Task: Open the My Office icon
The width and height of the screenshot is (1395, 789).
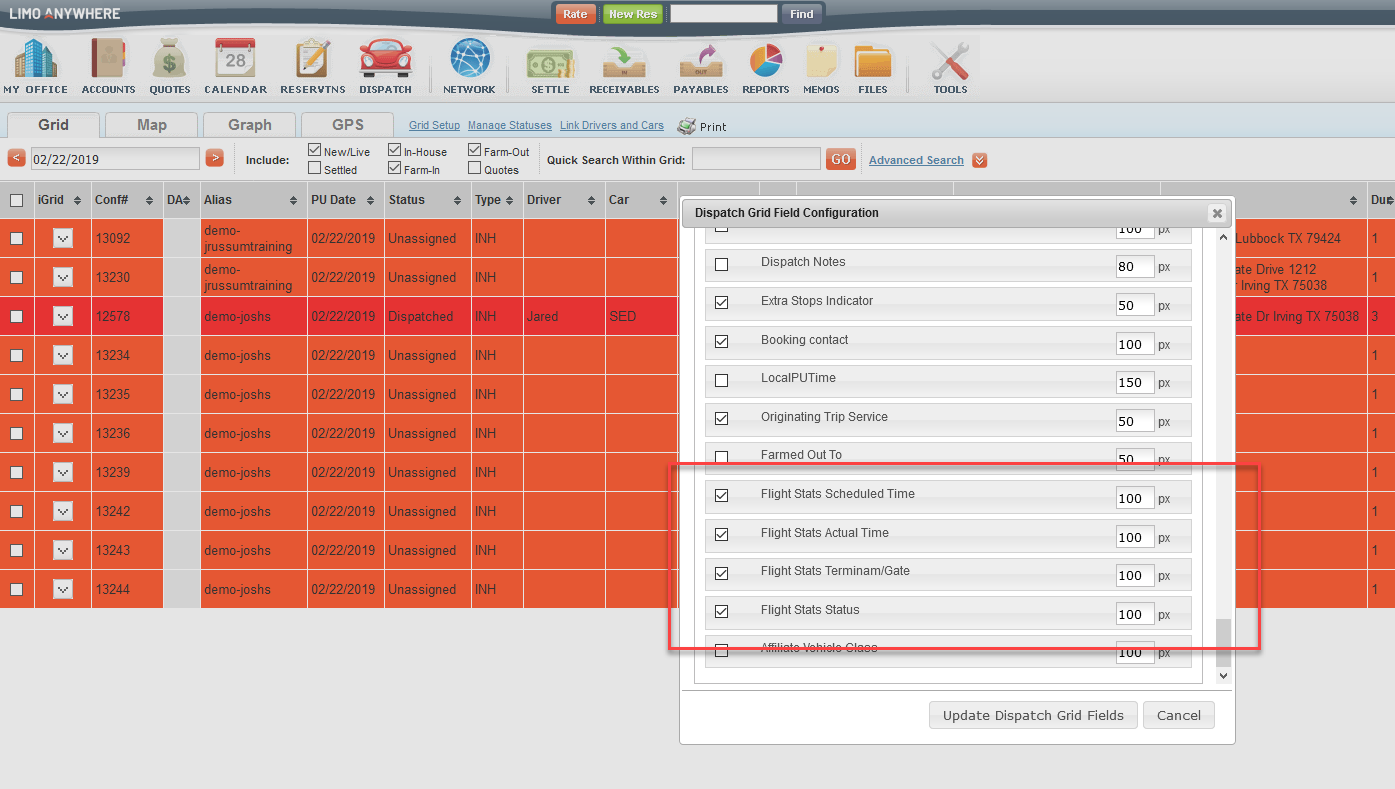Action: pos(35,64)
